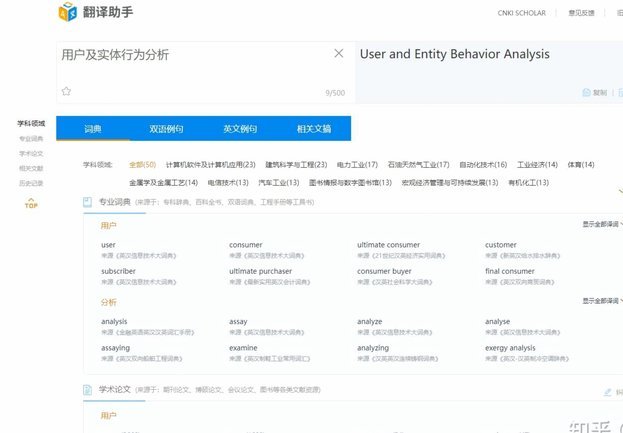The height and width of the screenshot is (433, 623).
Task: Click the Chinese source text input box
Action: [206, 72]
